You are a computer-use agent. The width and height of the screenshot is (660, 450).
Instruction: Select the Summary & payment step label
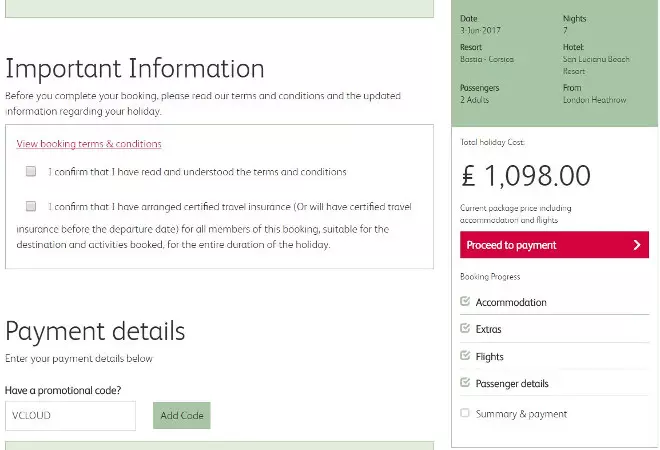[521, 414]
